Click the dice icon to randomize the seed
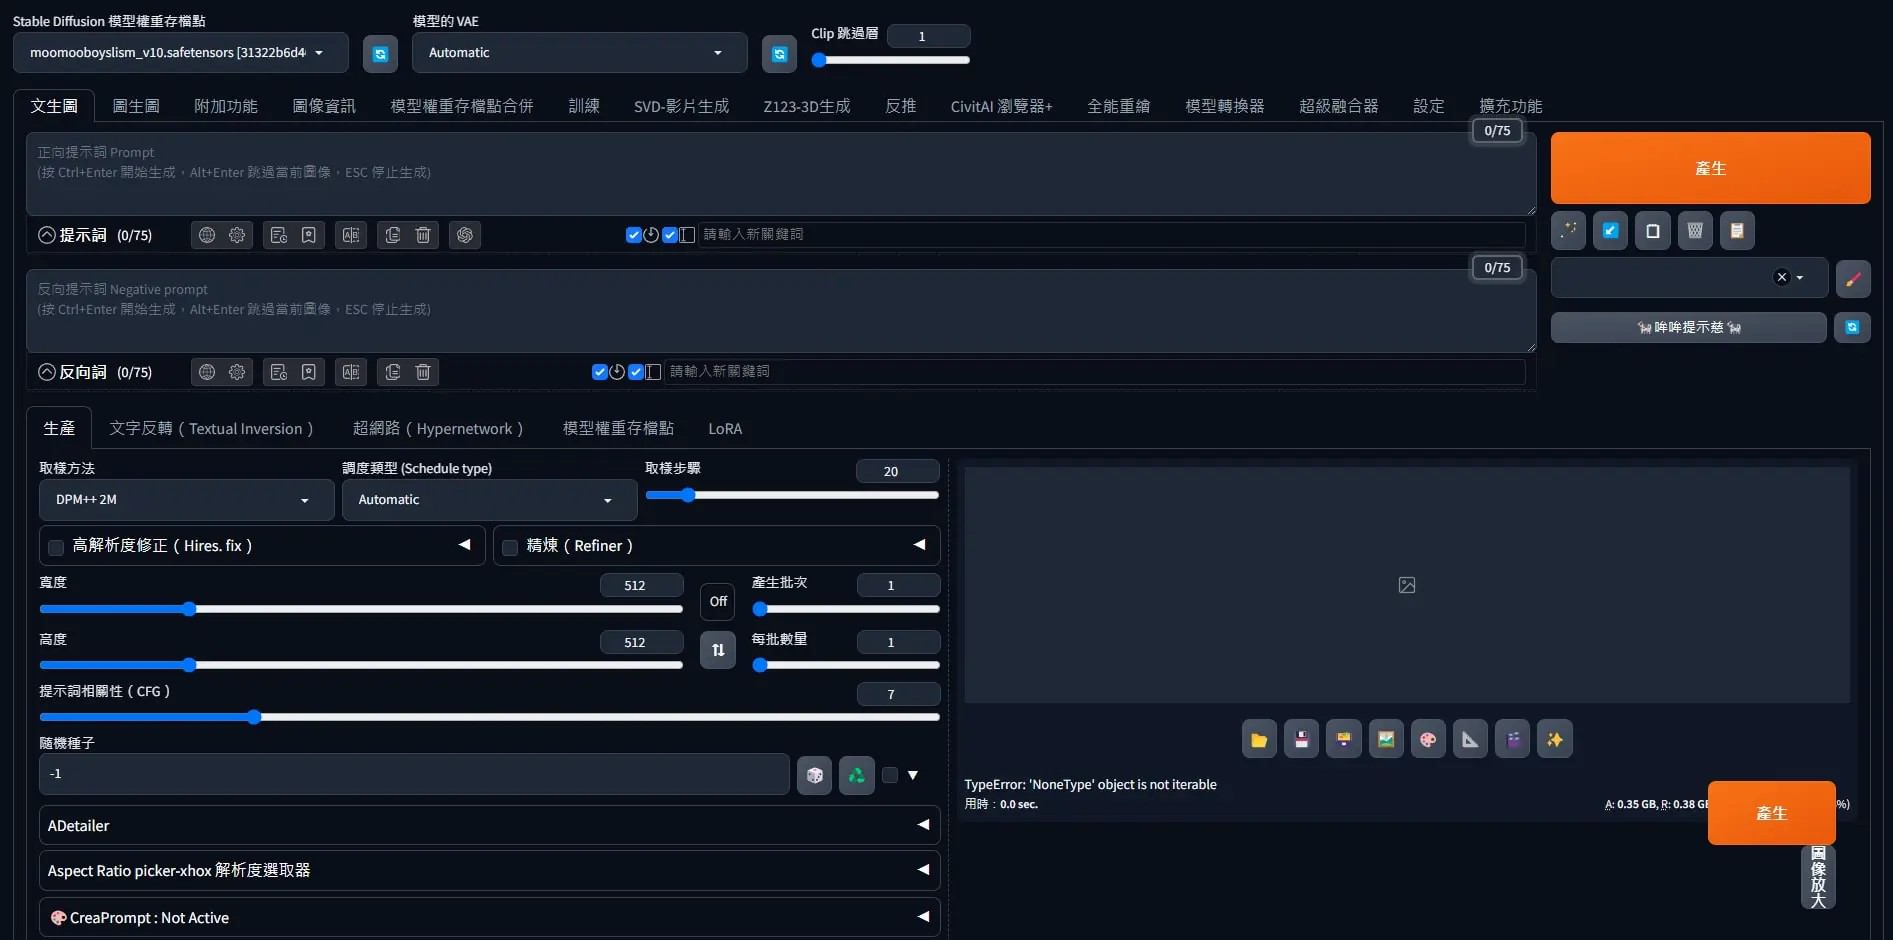The image size is (1893, 940). [814, 775]
